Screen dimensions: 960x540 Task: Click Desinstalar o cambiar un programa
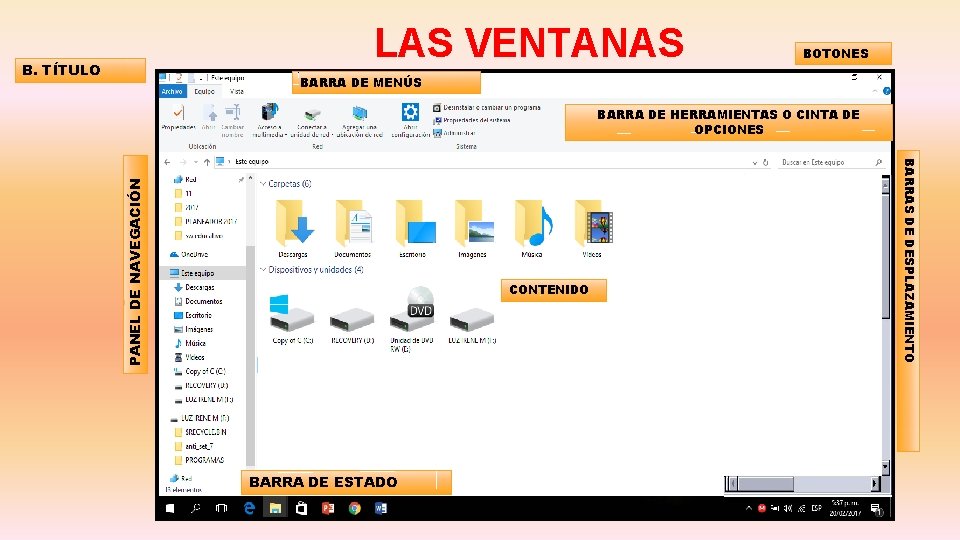tap(487, 108)
